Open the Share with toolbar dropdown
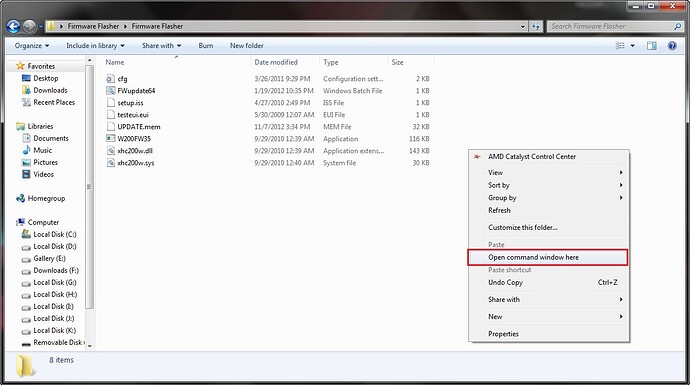This screenshot has height=385, width=690. [x=161, y=46]
